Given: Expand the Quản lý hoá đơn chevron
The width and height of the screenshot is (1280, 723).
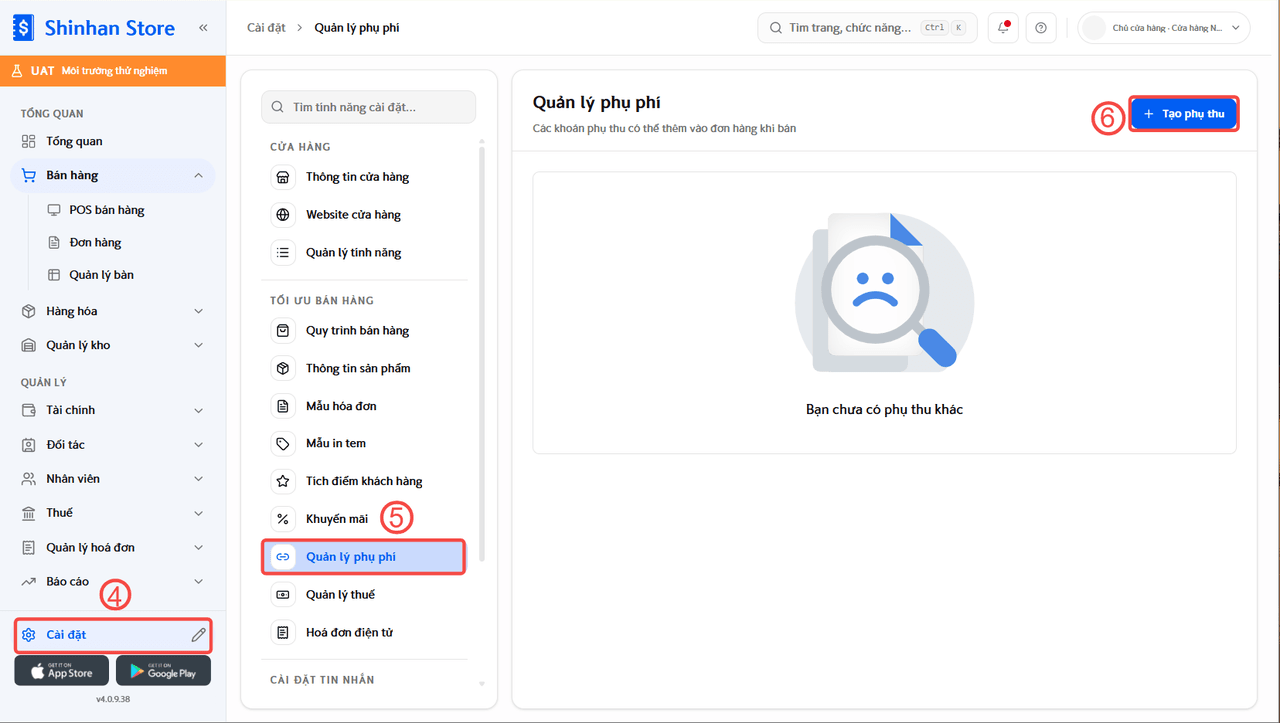Looking at the screenshot, I should click(198, 548).
